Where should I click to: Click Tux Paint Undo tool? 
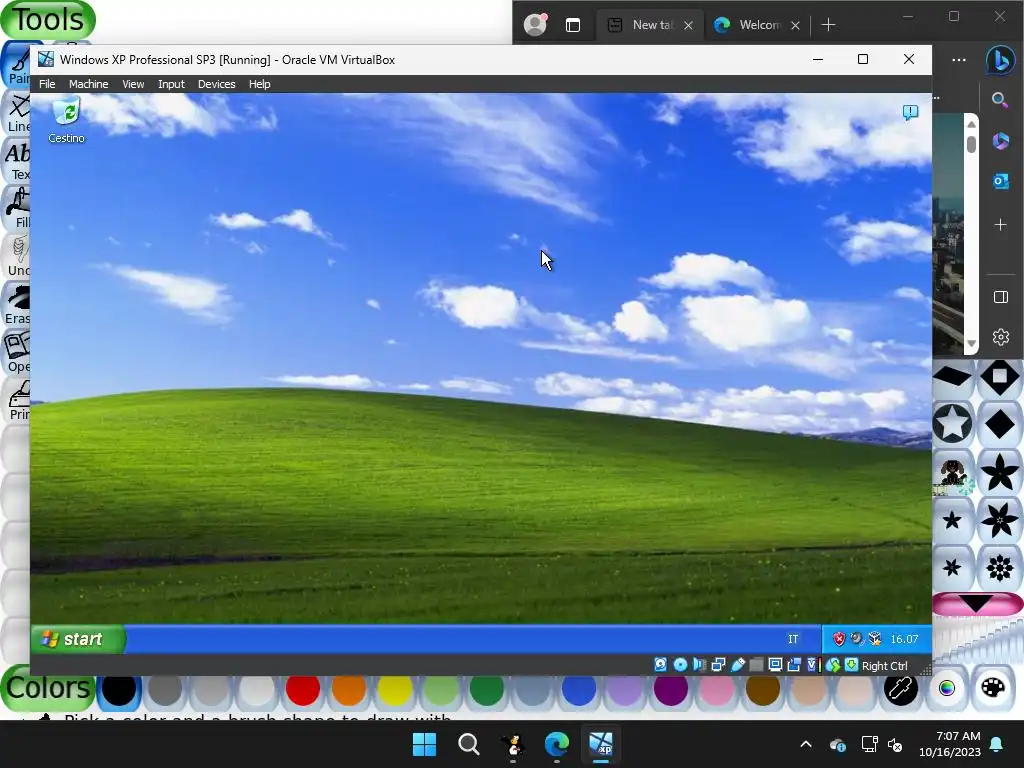tap(17, 257)
